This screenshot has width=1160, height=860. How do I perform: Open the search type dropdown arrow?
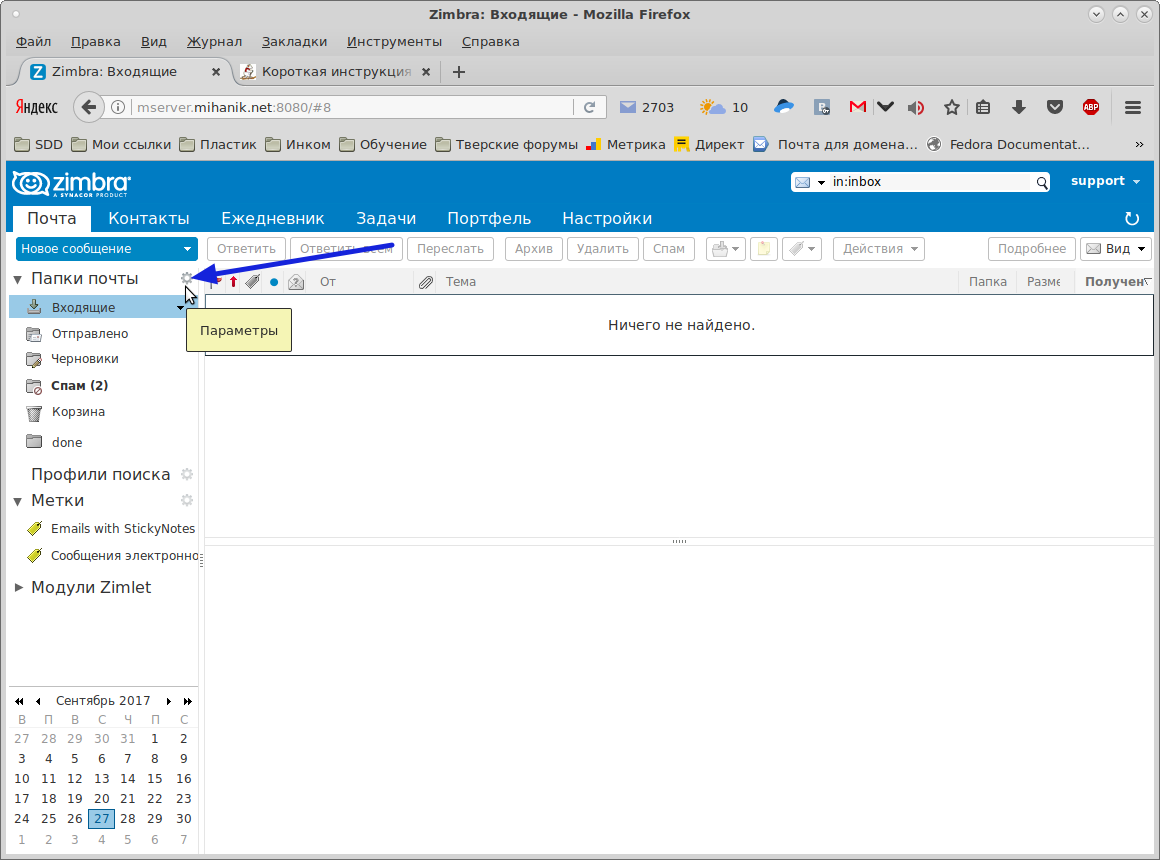click(821, 183)
